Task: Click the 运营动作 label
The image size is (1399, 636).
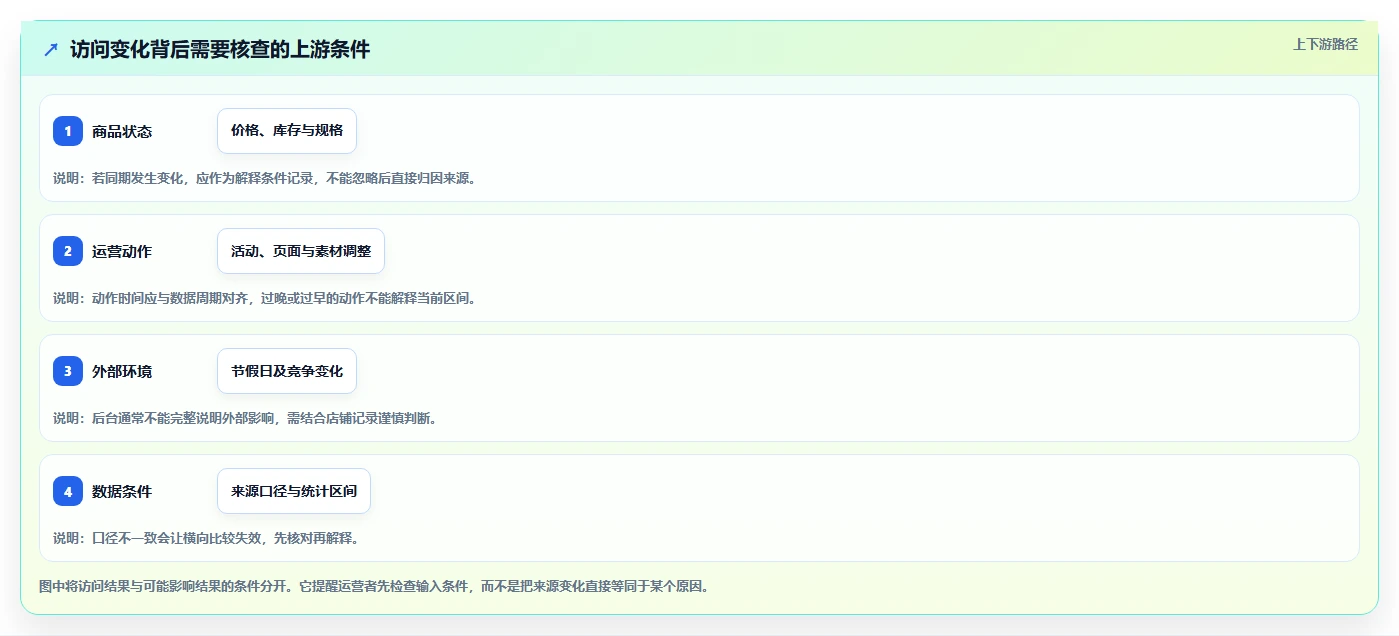Action: pos(122,252)
